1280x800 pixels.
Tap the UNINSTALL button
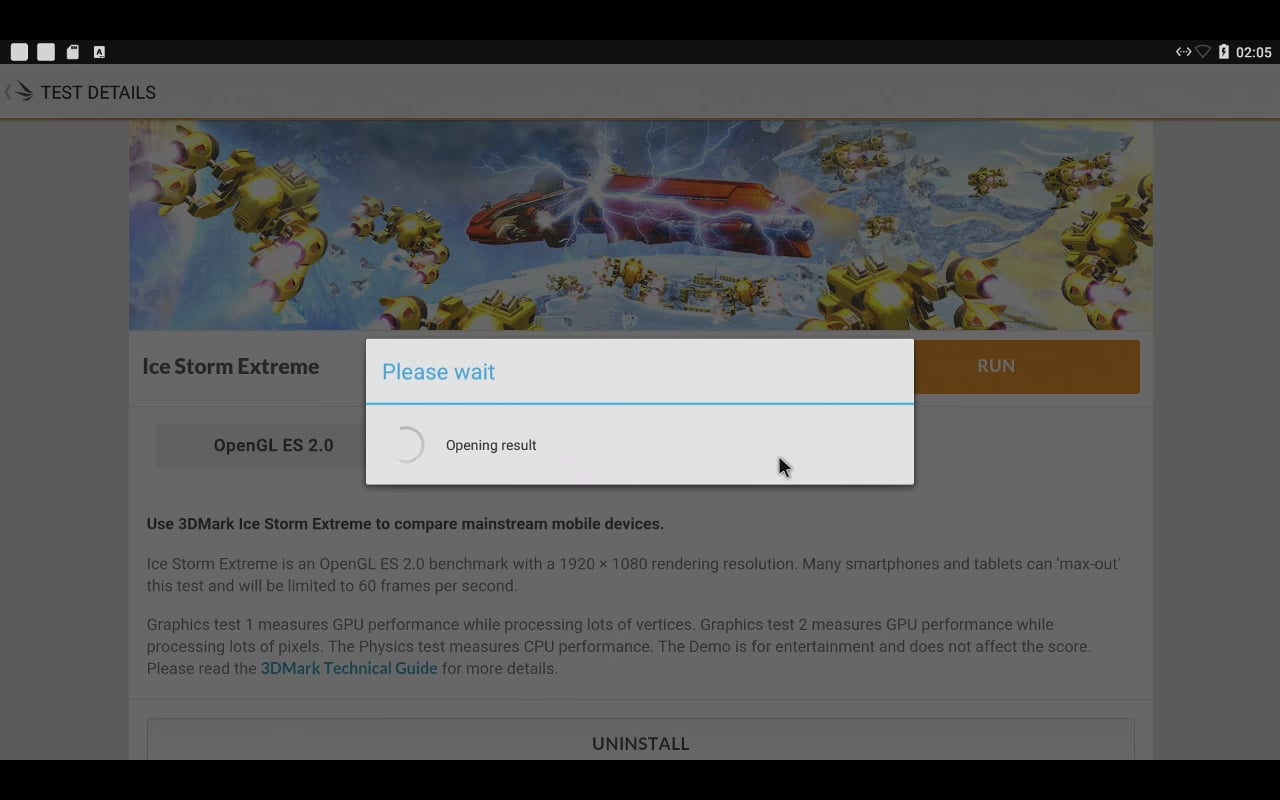click(x=641, y=740)
